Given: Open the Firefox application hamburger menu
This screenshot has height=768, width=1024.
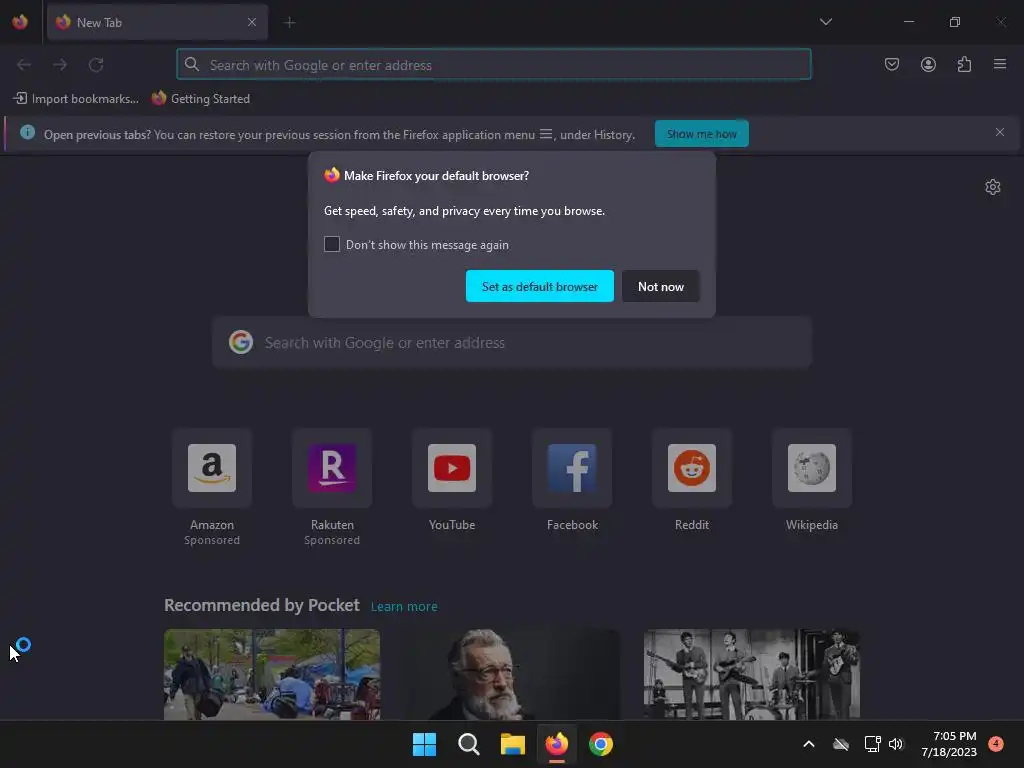Looking at the screenshot, I should pyautogui.click(x=1000, y=64).
